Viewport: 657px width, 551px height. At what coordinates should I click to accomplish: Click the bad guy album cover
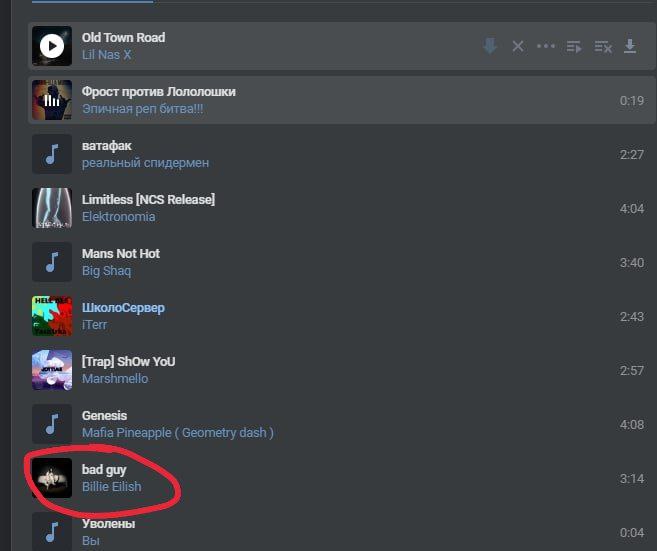click(x=52, y=478)
